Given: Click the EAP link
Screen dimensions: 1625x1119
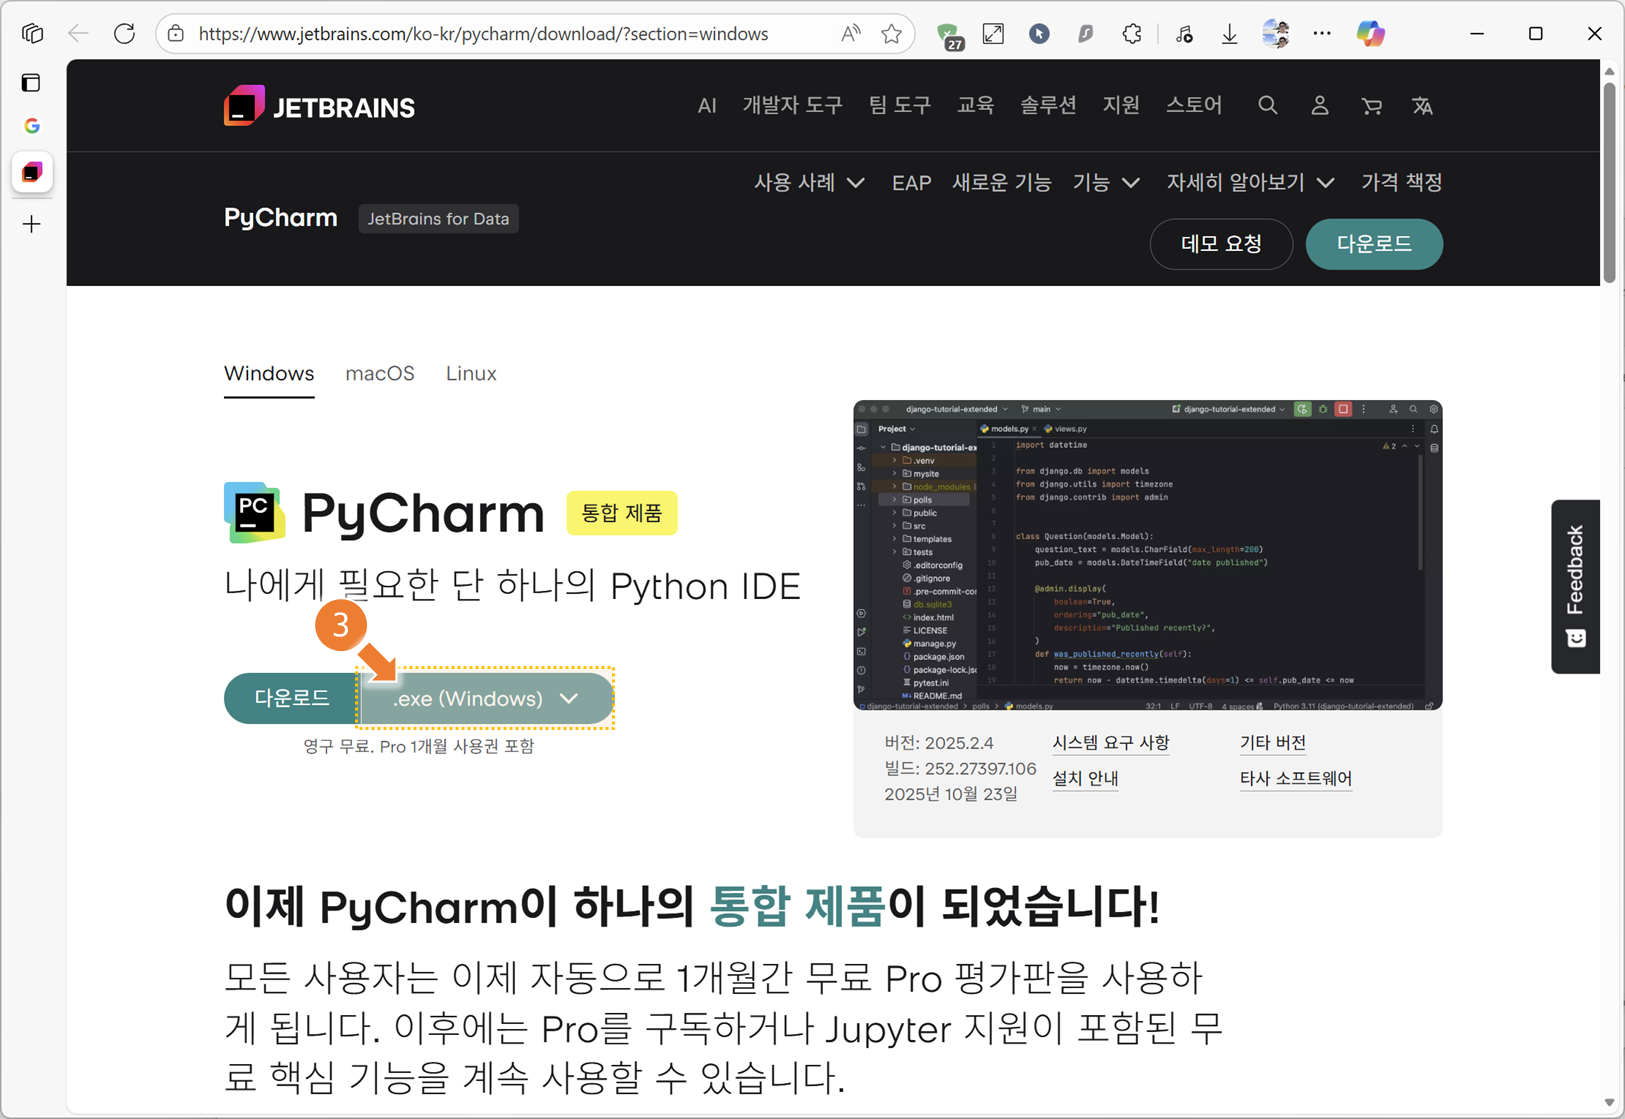Looking at the screenshot, I should (x=911, y=183).
